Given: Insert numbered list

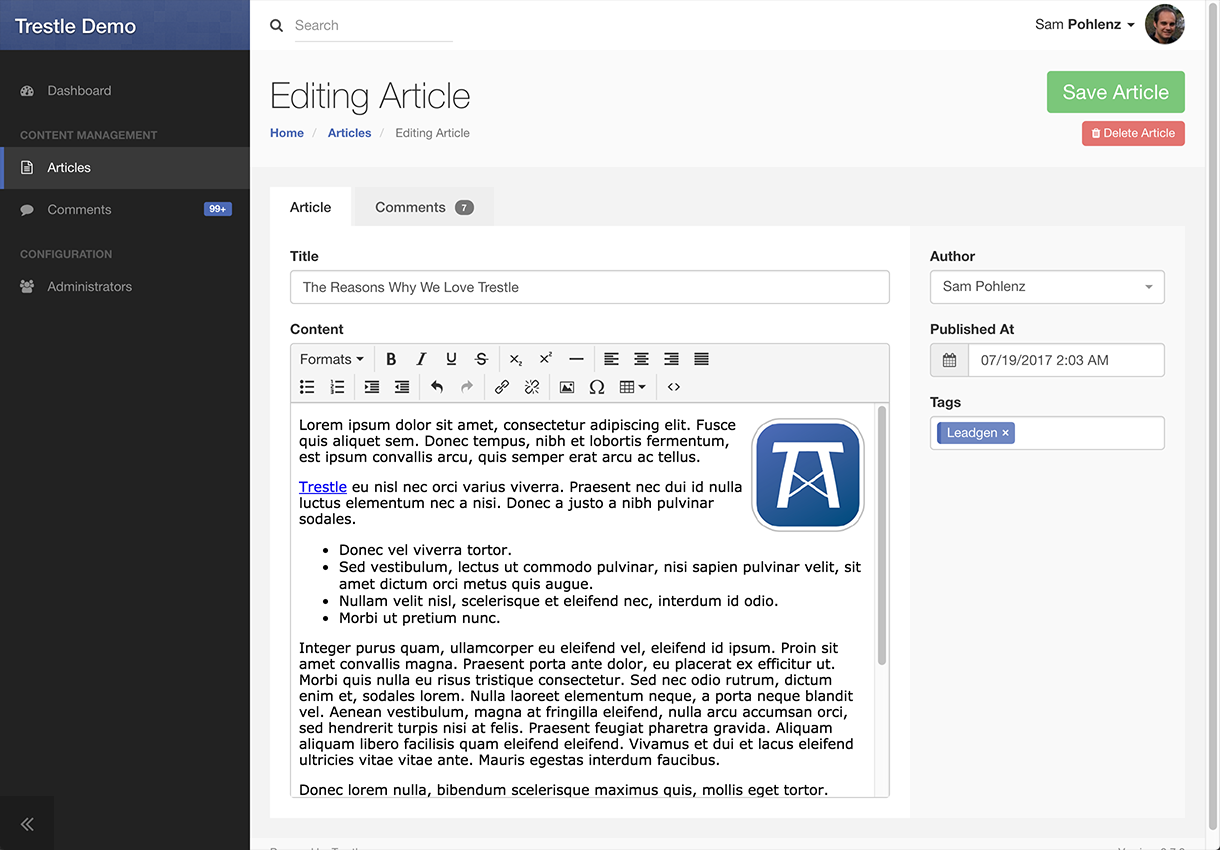Looking at the screenshot, I should (337, 387).
